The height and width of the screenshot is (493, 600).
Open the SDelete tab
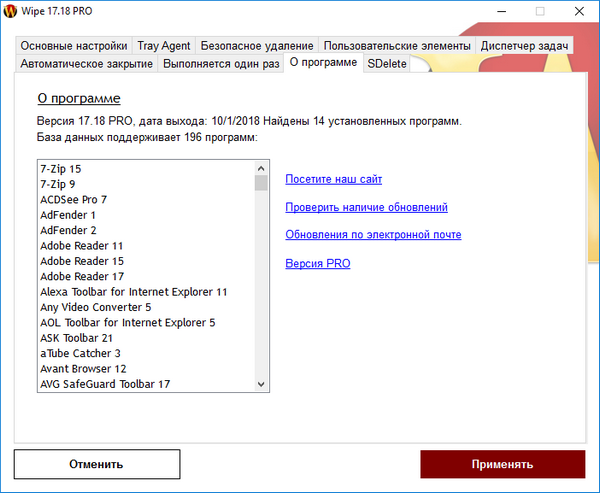[x=387, y=64]
